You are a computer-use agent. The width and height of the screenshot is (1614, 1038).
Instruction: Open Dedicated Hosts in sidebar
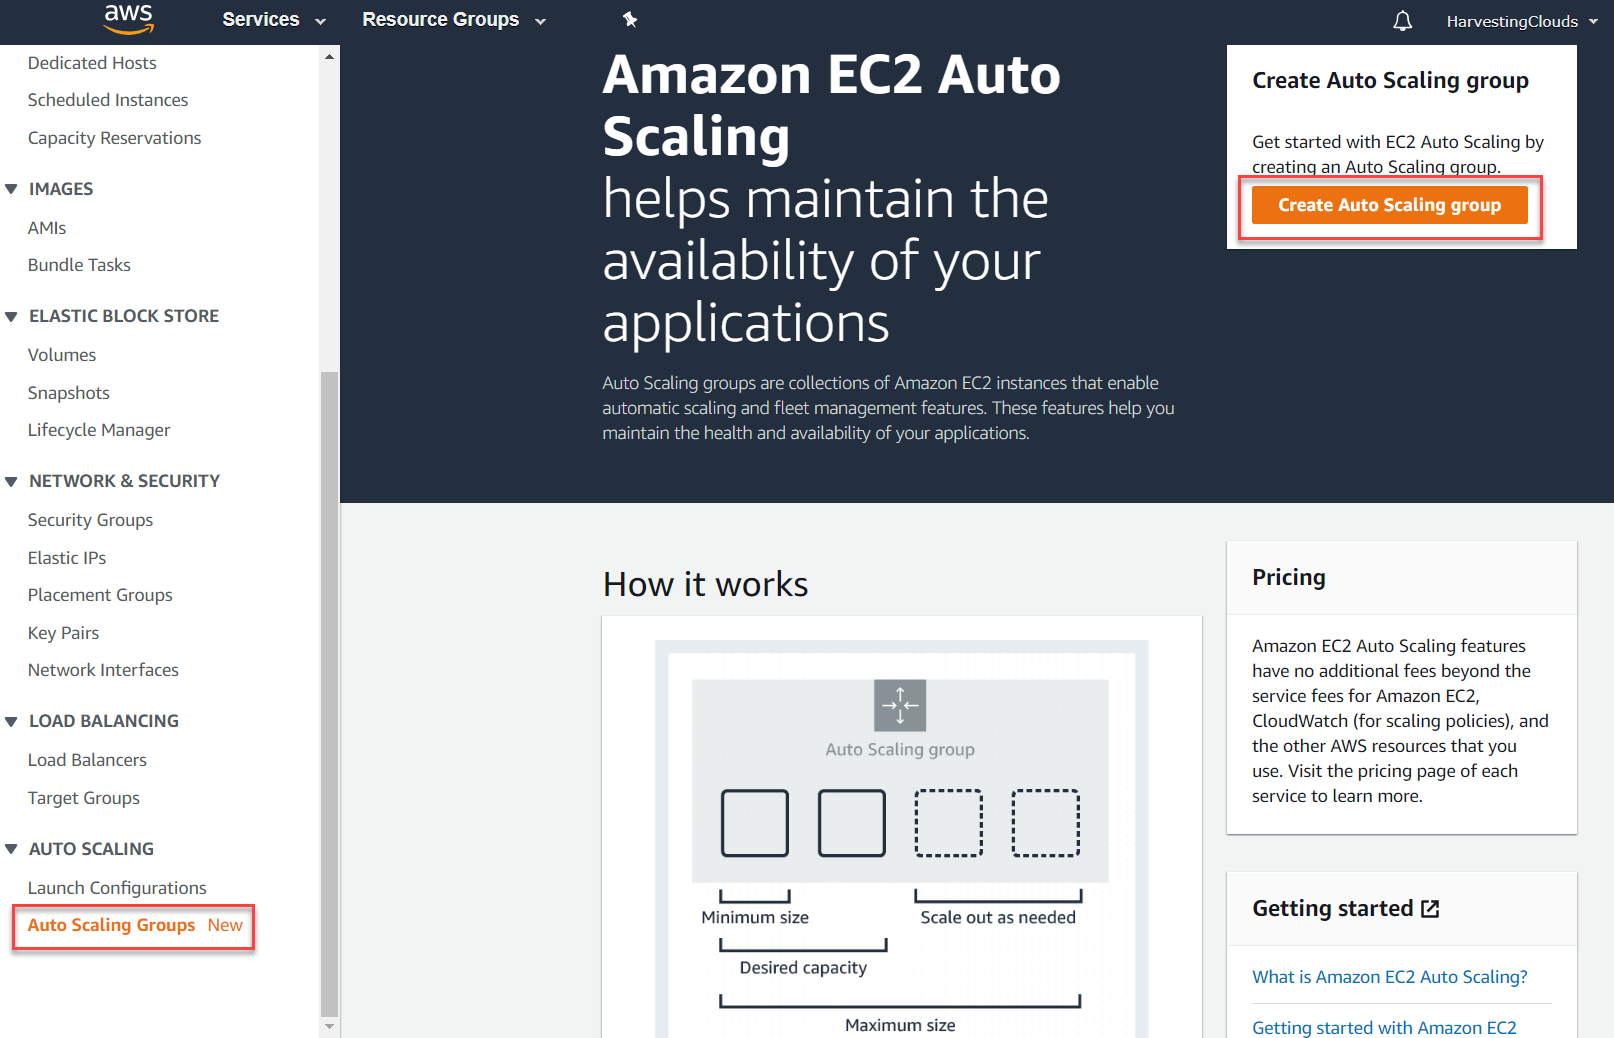click(x=92, y=63)
